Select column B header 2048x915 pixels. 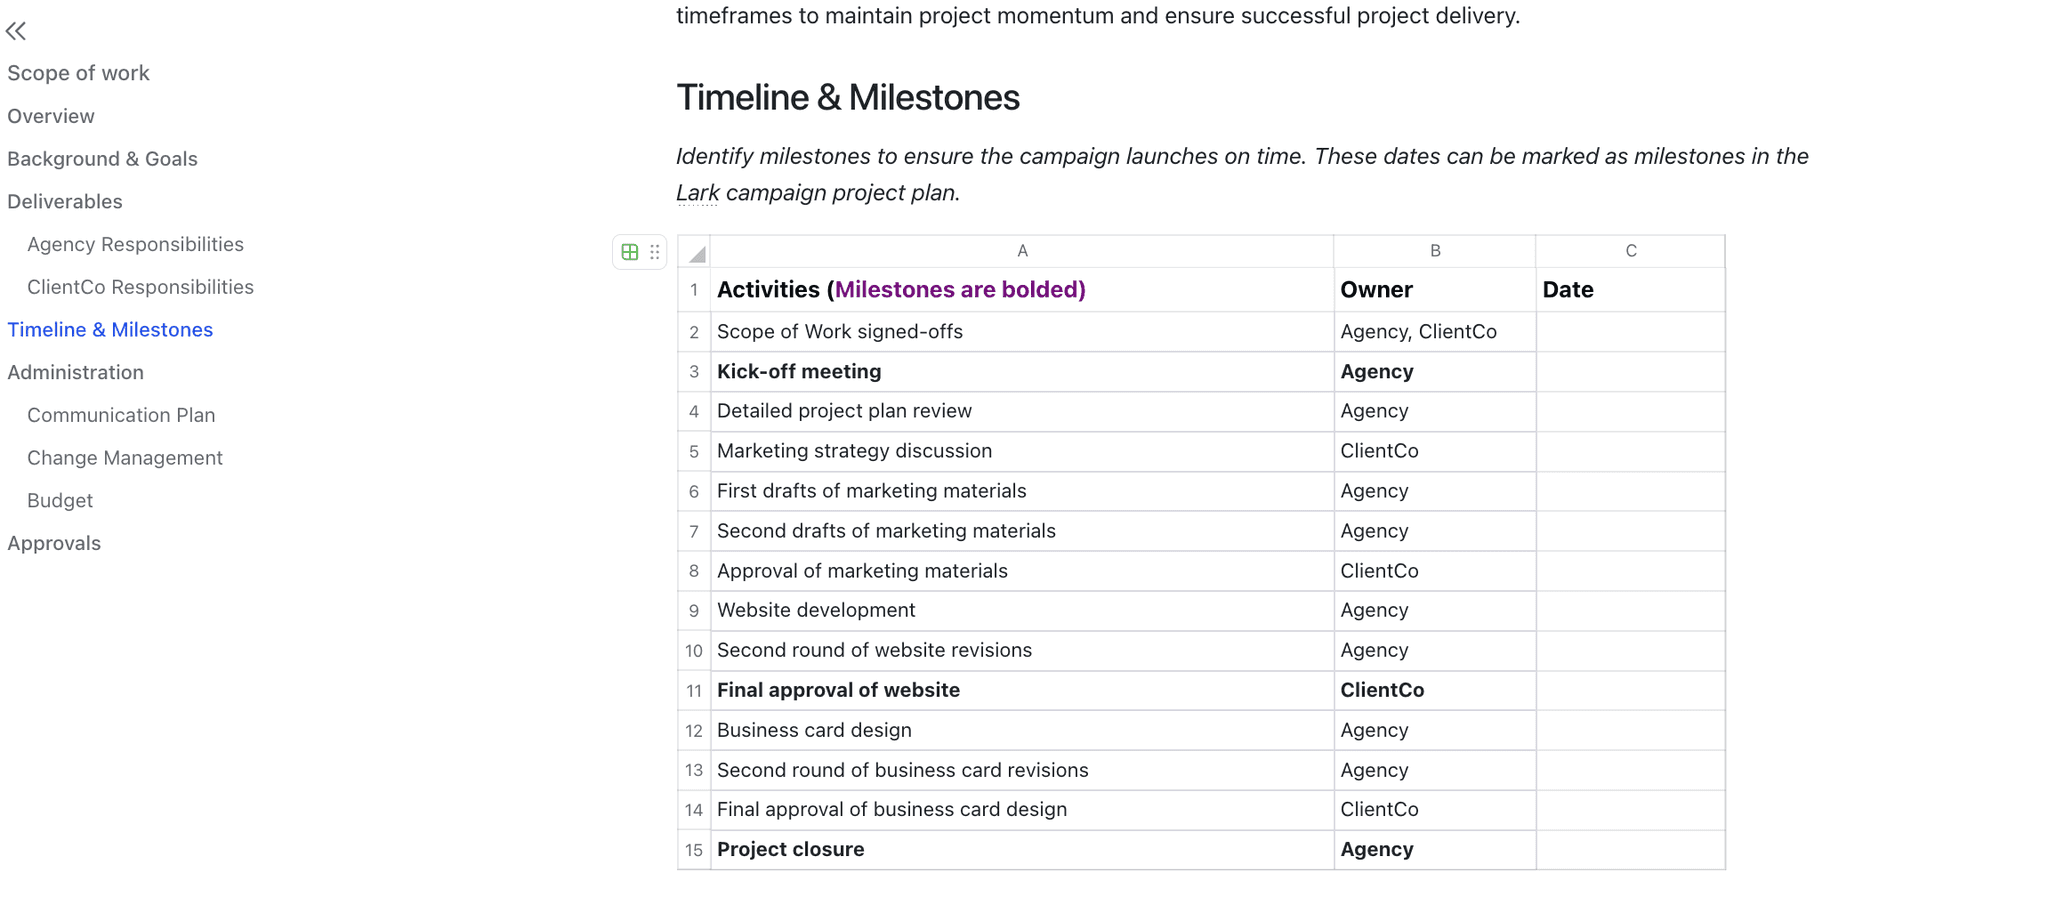point(1435,251)
